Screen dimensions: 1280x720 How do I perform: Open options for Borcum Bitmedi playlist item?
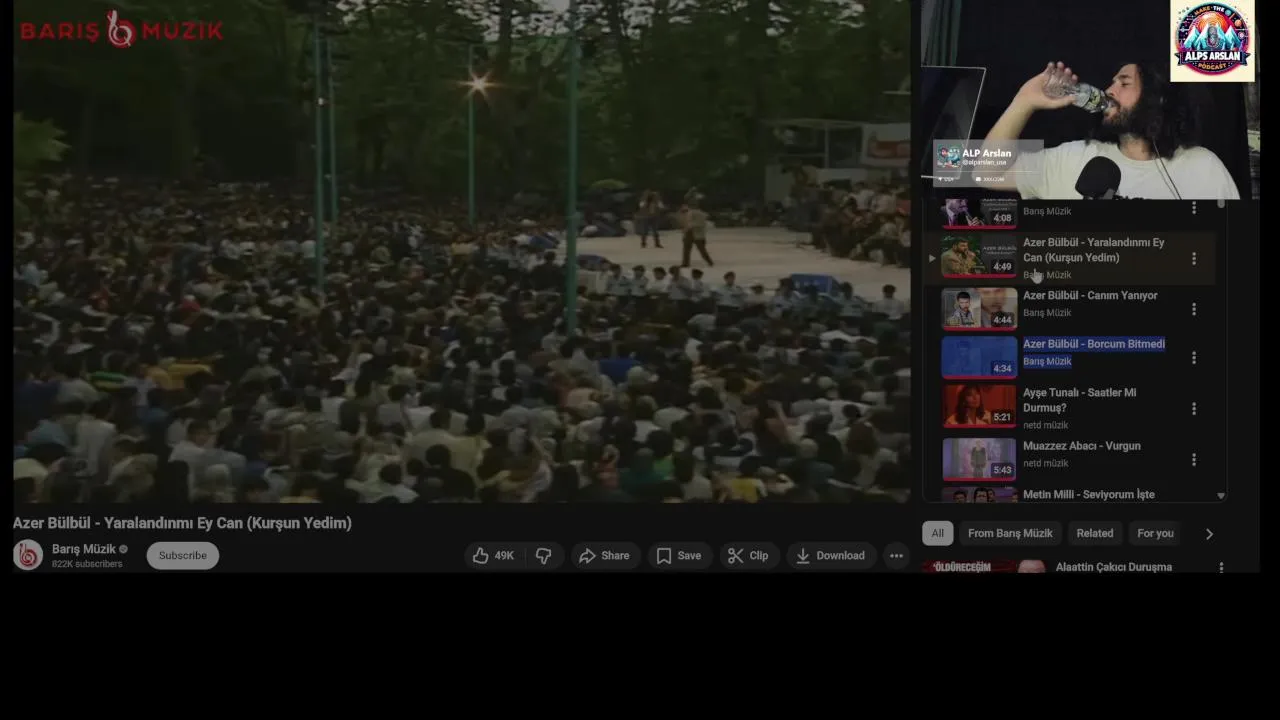[x=1193, y=358]
